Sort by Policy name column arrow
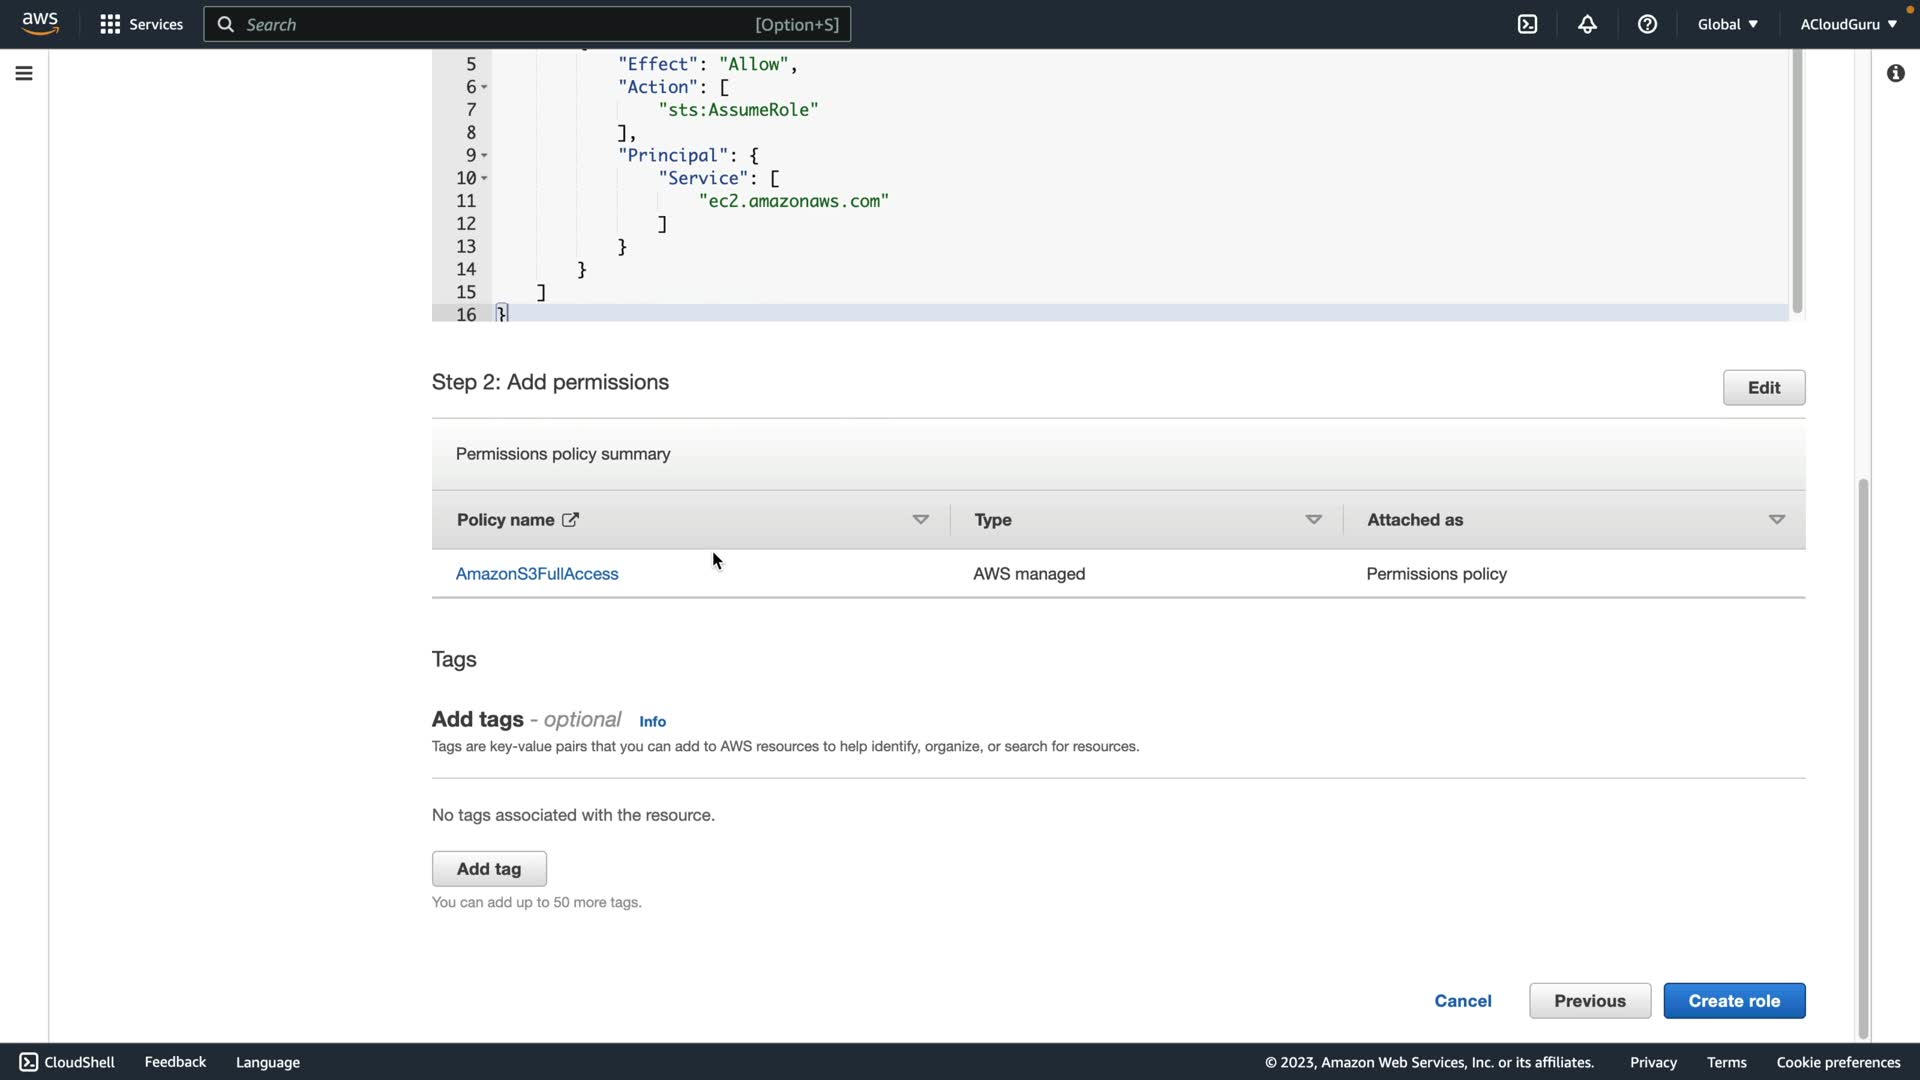Image resolution: width=1920 pixels, height=1080 pixels. coord(920,520)
